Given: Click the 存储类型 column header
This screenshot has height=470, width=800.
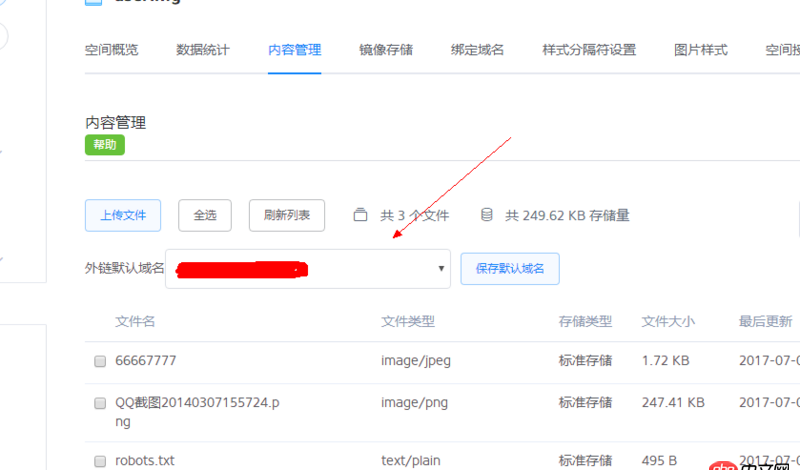Looking at the screenshot, I should (x=585, y=321).
